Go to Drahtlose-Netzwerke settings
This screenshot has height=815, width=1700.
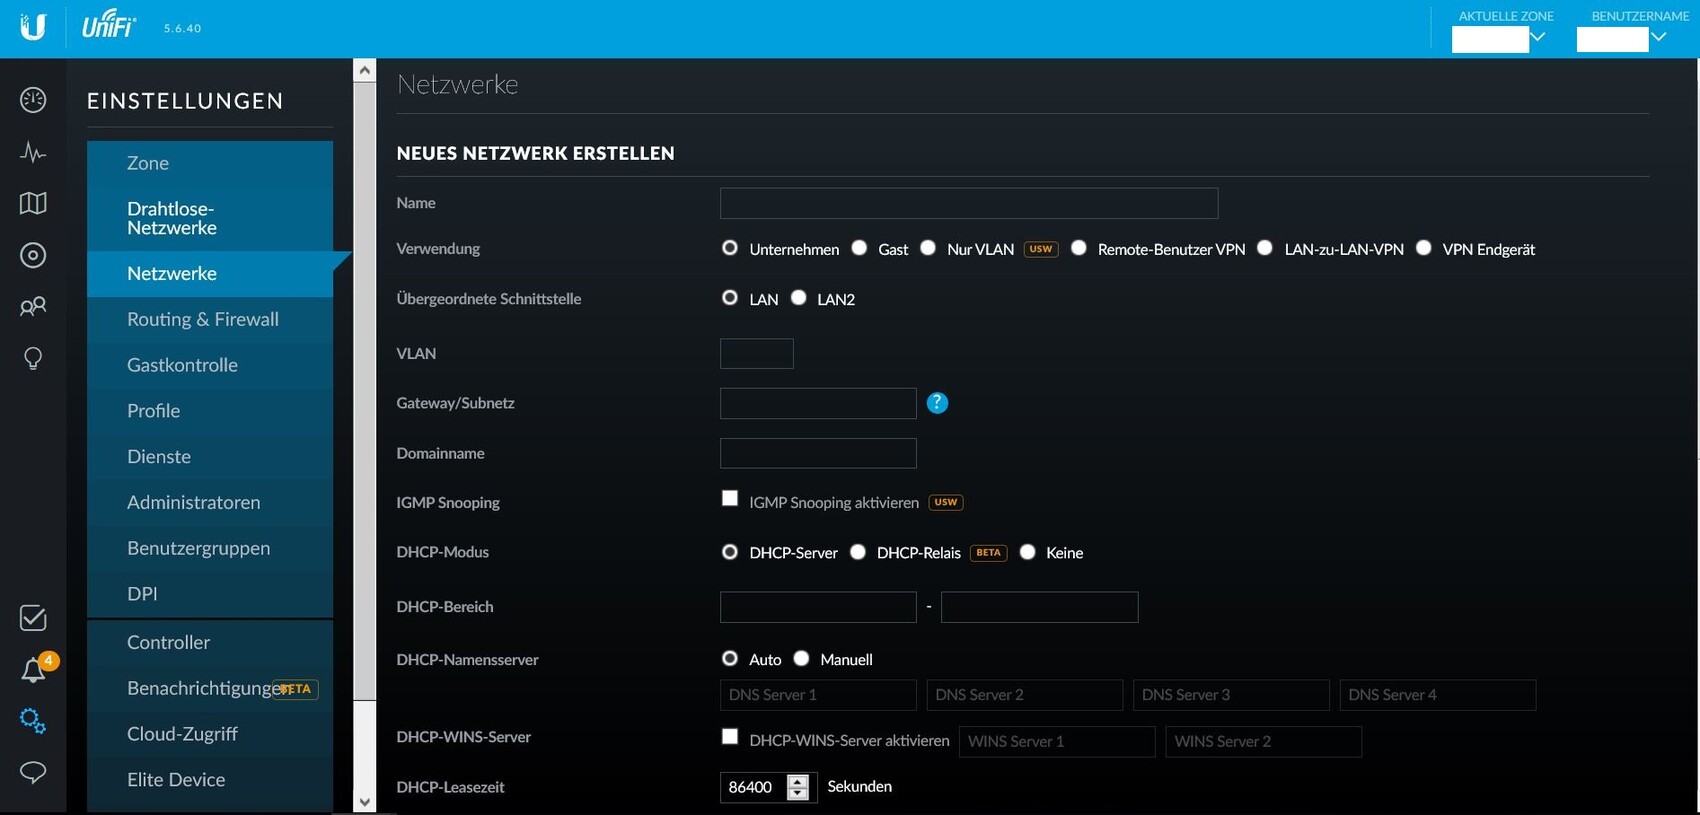click(x=172, y=218)
